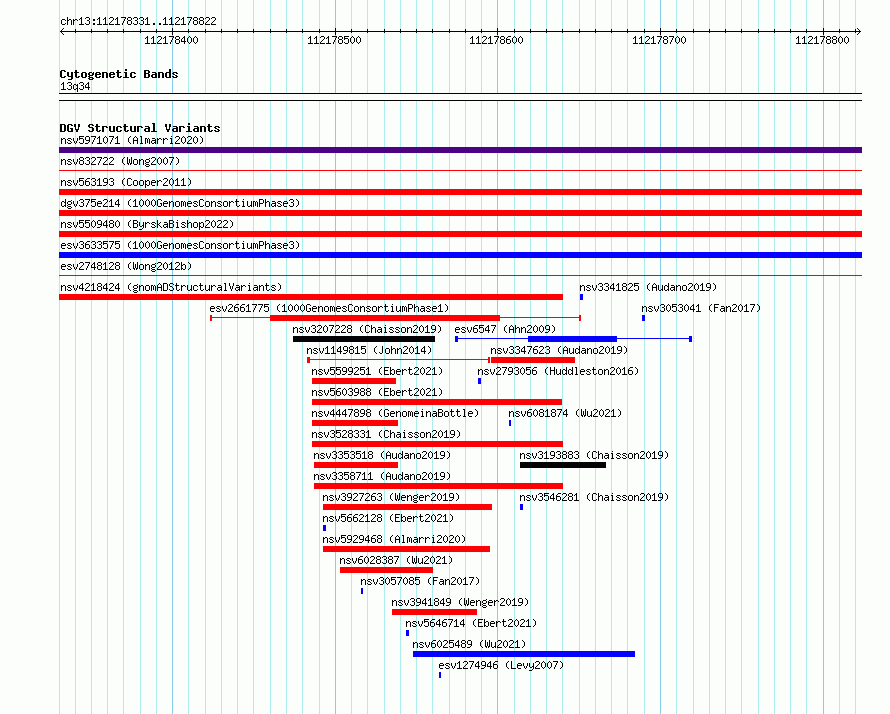
Task: Click the nsv3341825 (Audano2019) label
Action: pyautogui.click(x=648, y=287)
